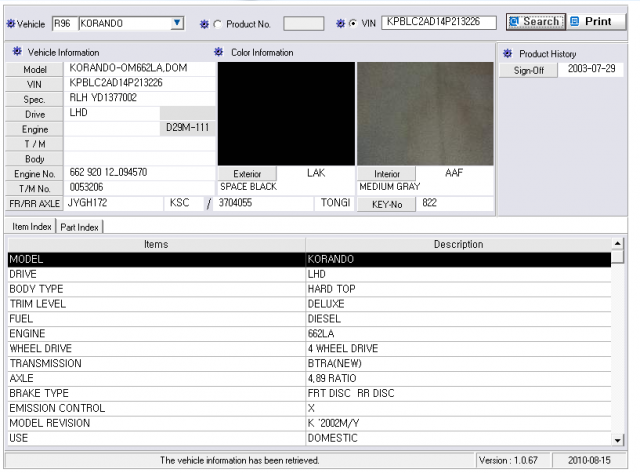Select the Product No. radio button

click(218, 24)
